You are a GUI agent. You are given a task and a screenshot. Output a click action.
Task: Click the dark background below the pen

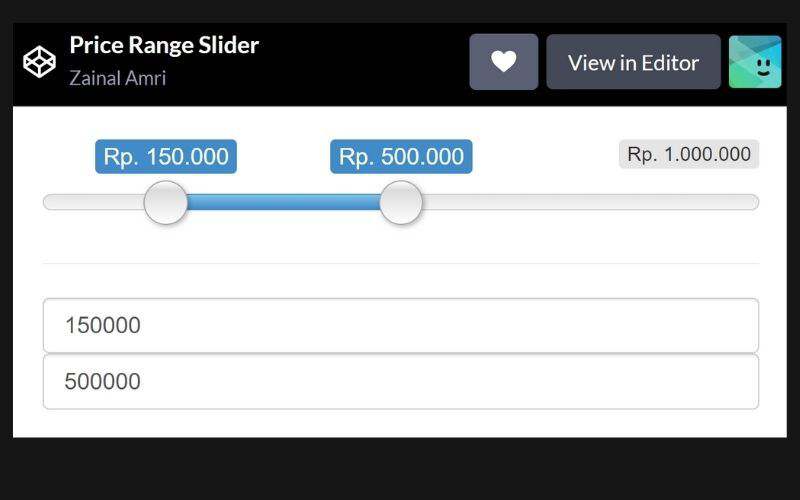400,468
